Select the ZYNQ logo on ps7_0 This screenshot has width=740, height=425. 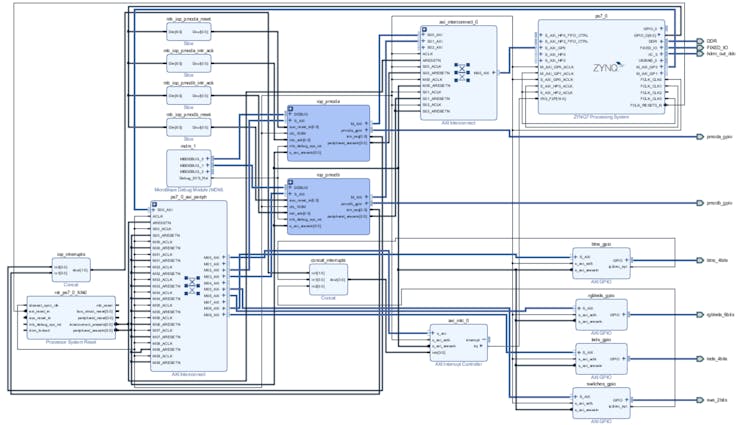coord(608,67)
